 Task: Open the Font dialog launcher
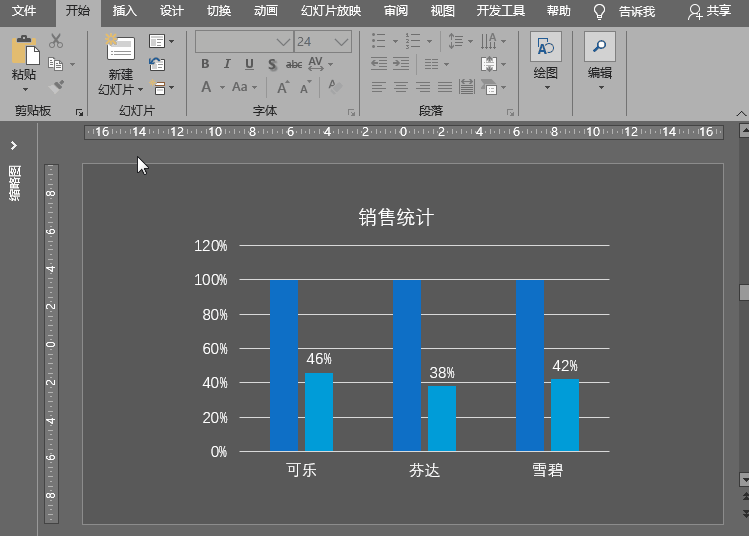[x=352, y=112]
